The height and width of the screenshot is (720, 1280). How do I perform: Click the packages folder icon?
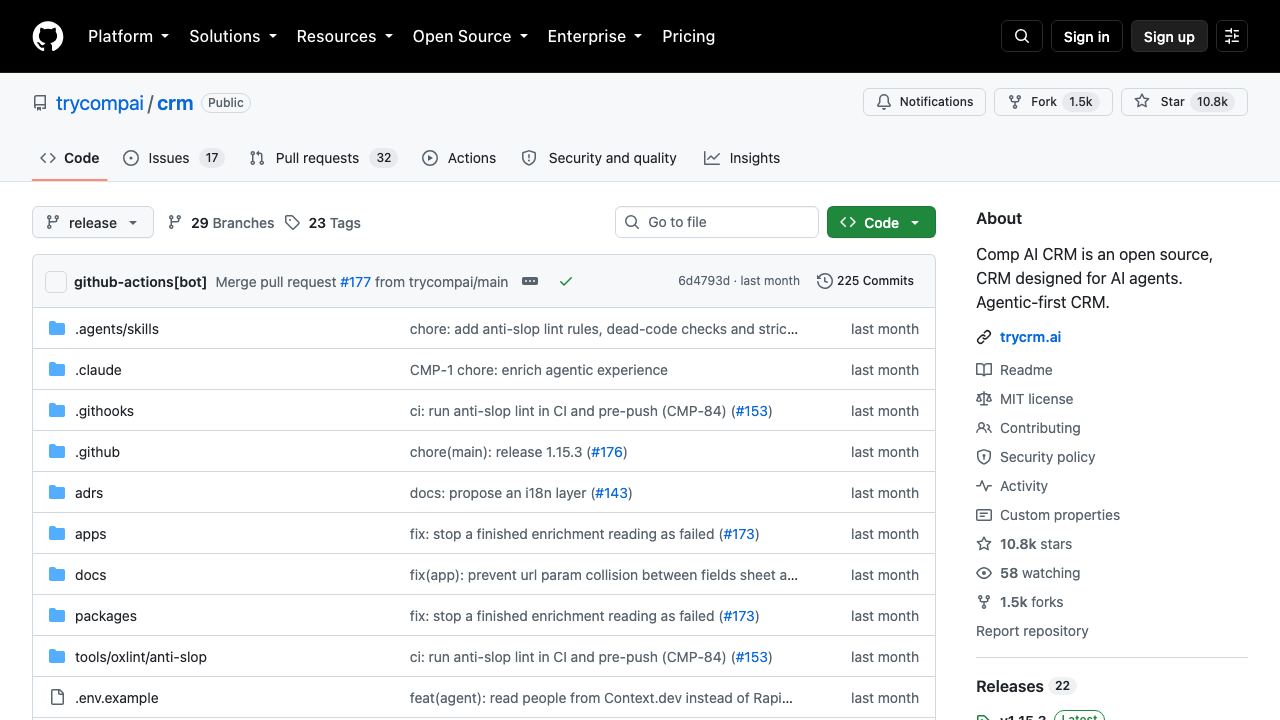pyautogui.click(x=57, y=616)
